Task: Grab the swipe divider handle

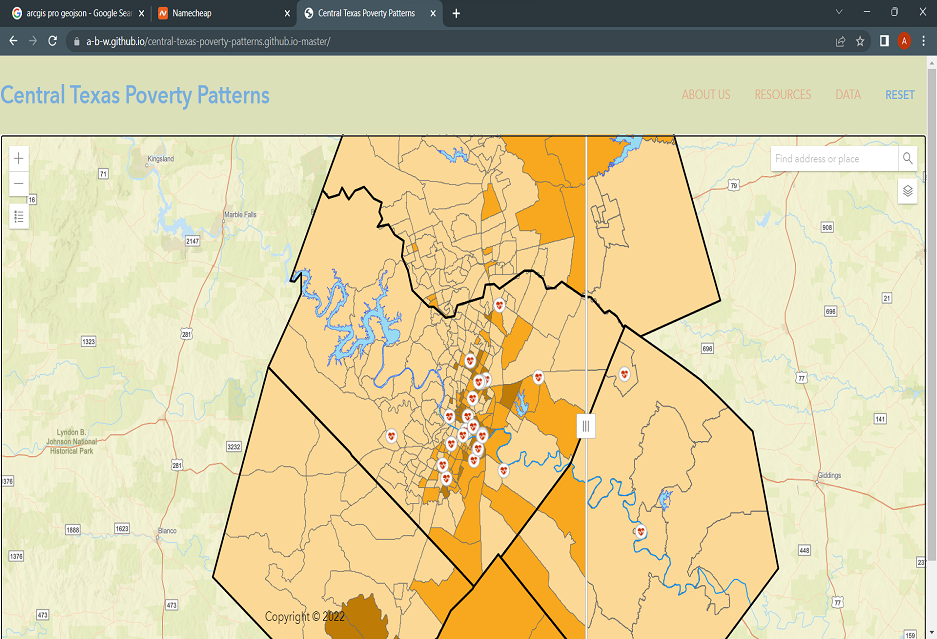Action: click(x=586, y=426)
